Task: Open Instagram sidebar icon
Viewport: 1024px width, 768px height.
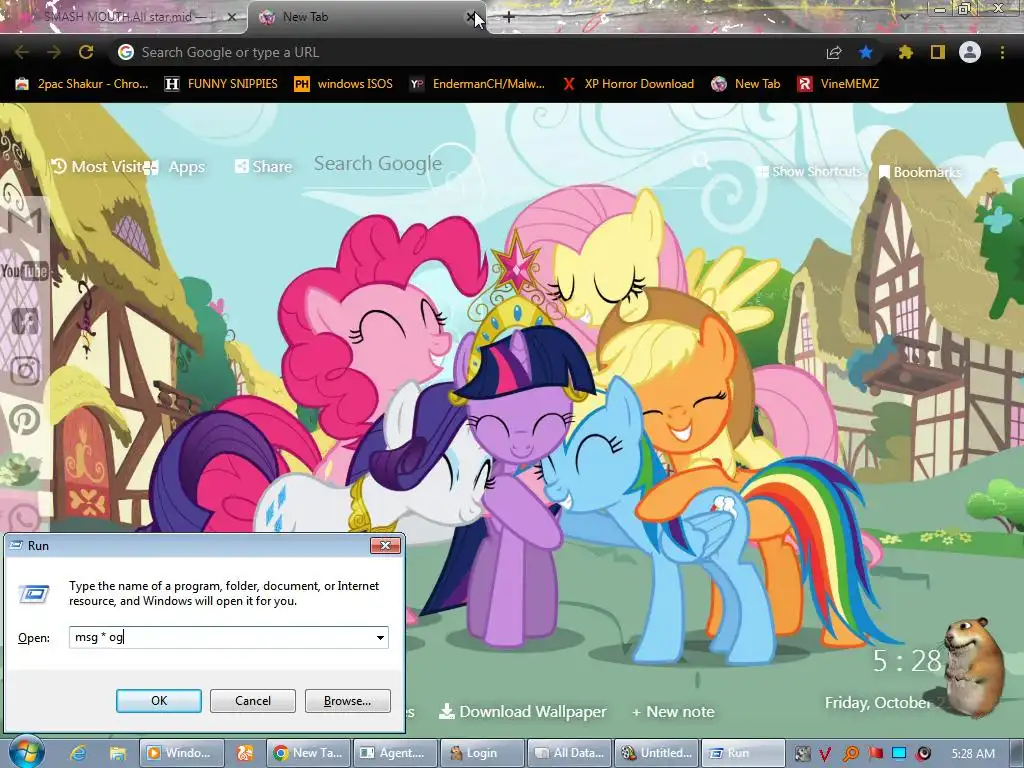Action: tap(25, 370)
